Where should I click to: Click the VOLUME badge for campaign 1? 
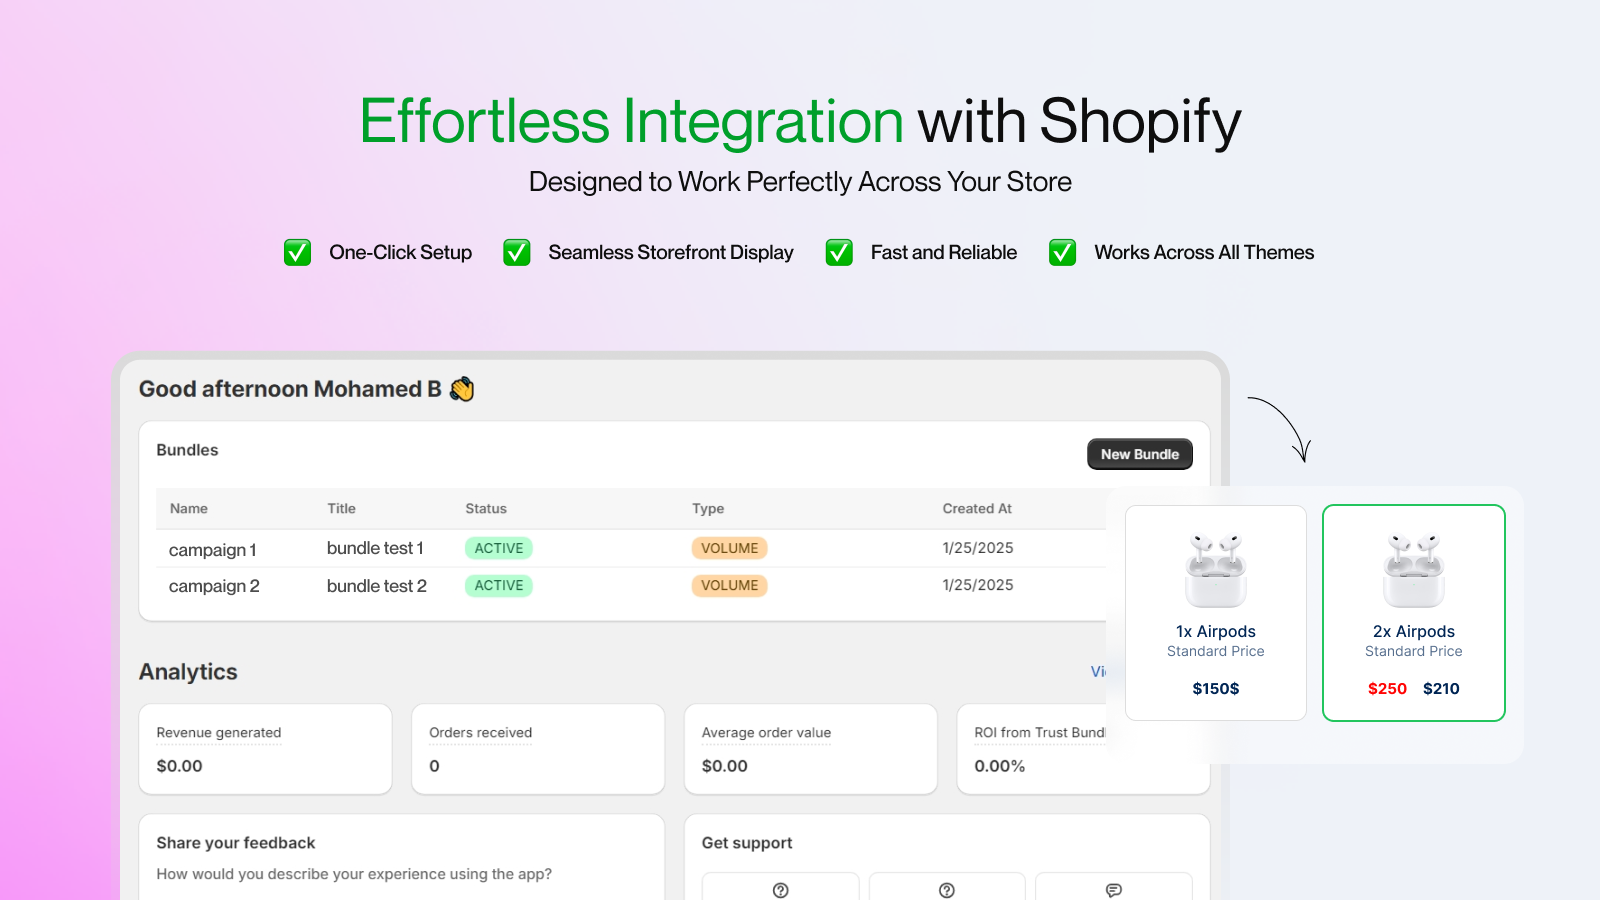click(x=730, y=548)
